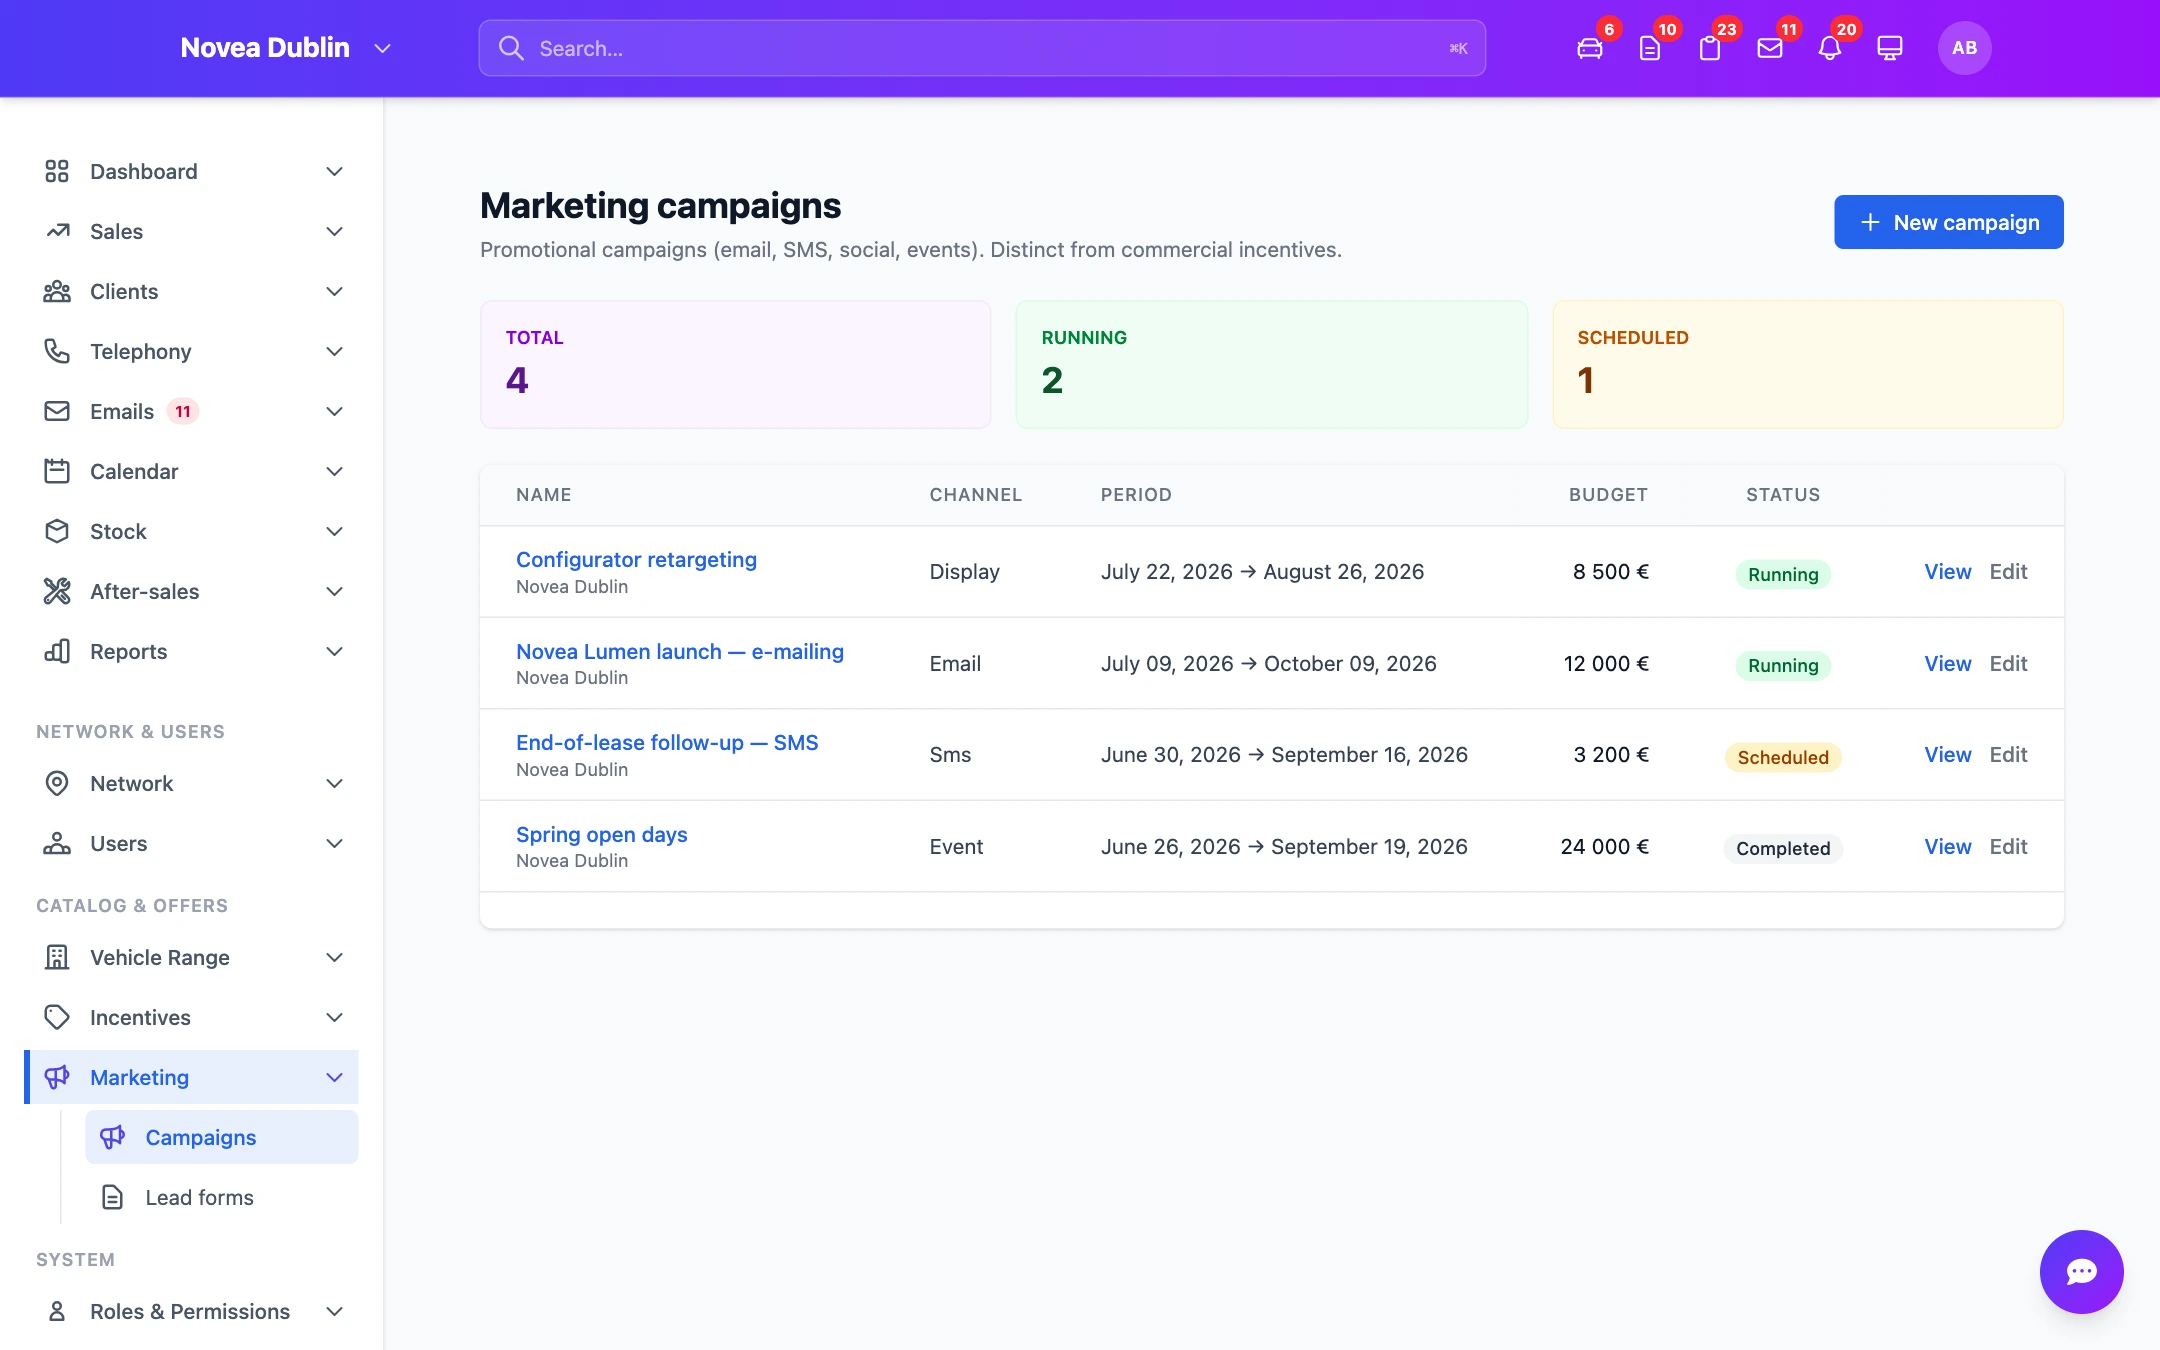The width and height of the screenshot is (2160, 1350).
Task: Open the documents icon with badge 10
Action: coord(1650,48)
